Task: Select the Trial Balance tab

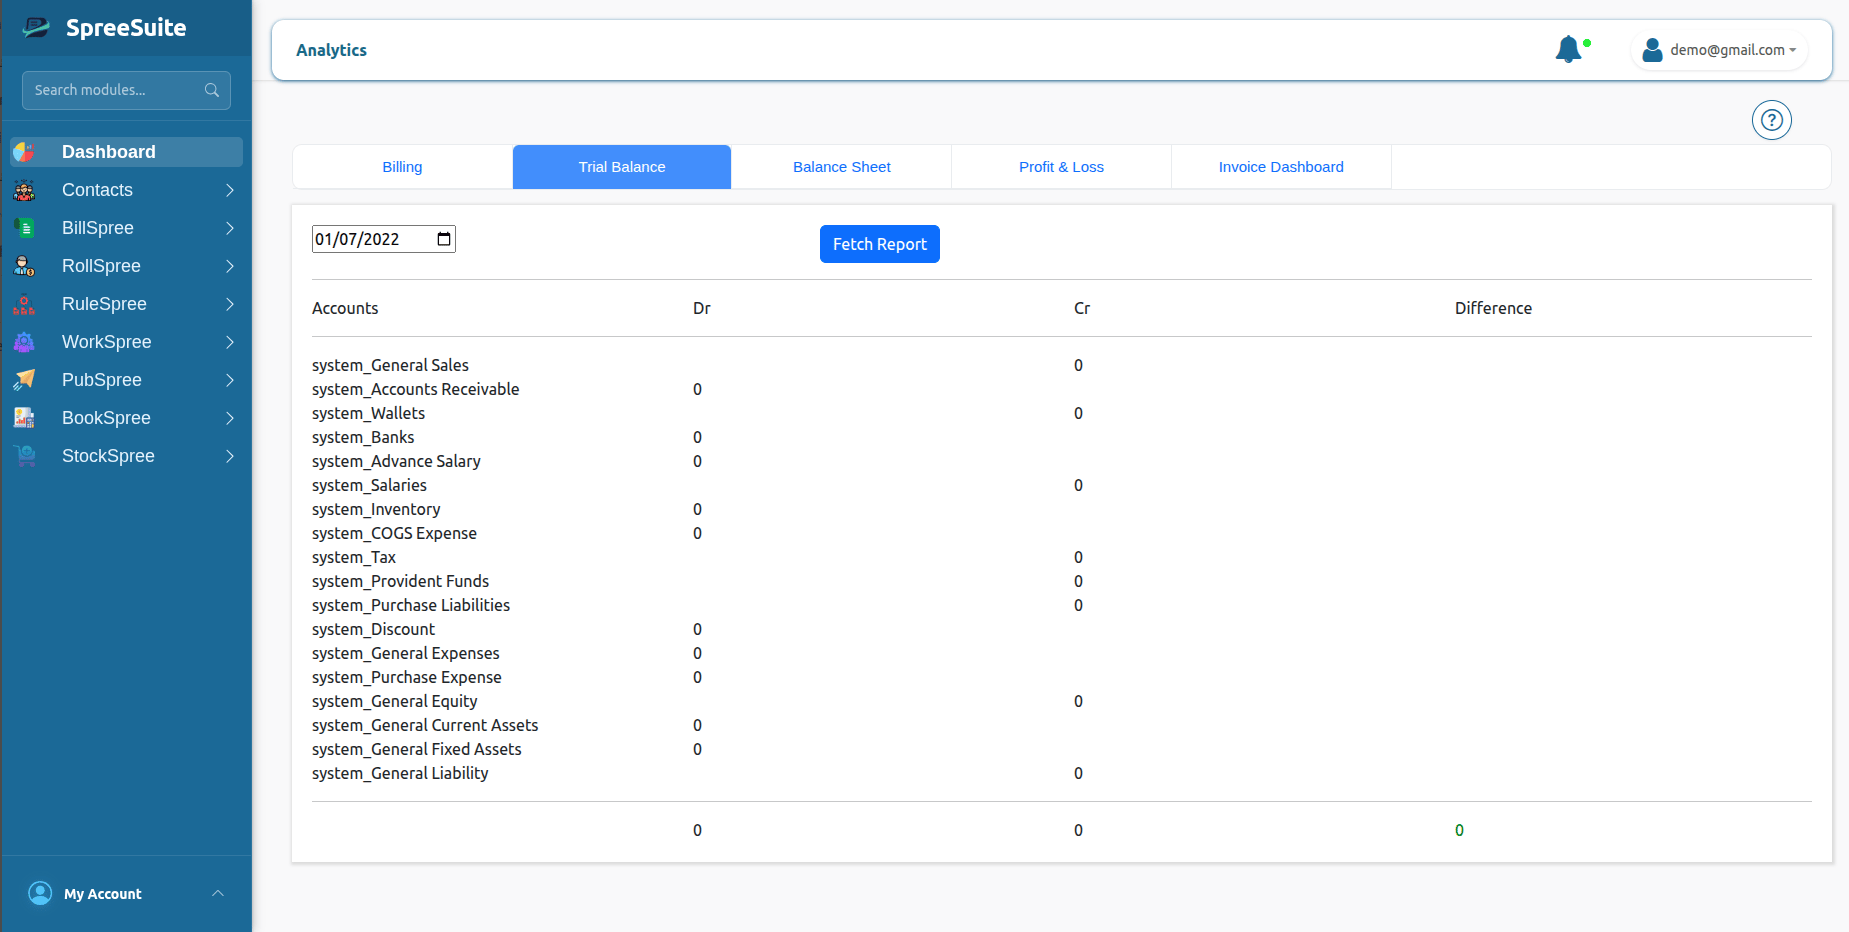Action: coord(622,167)
